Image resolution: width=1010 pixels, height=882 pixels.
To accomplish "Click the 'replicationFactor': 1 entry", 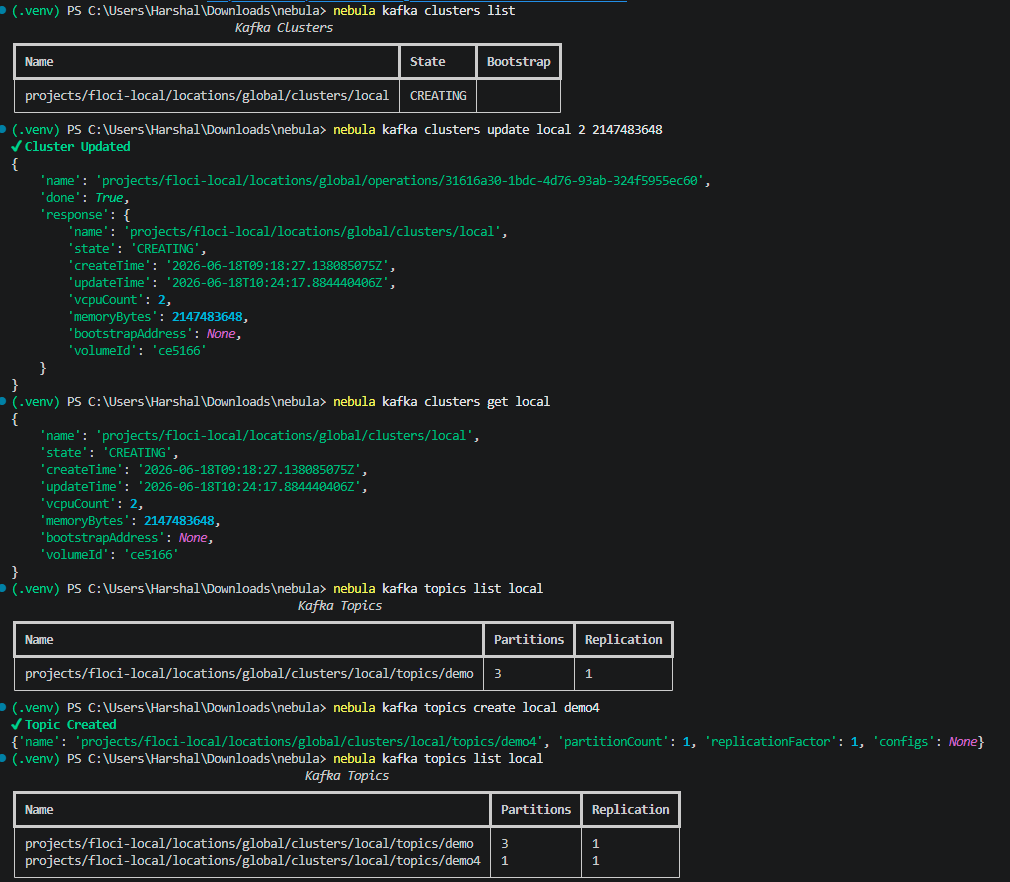I will pyautogui.click(x=785, y=742).
